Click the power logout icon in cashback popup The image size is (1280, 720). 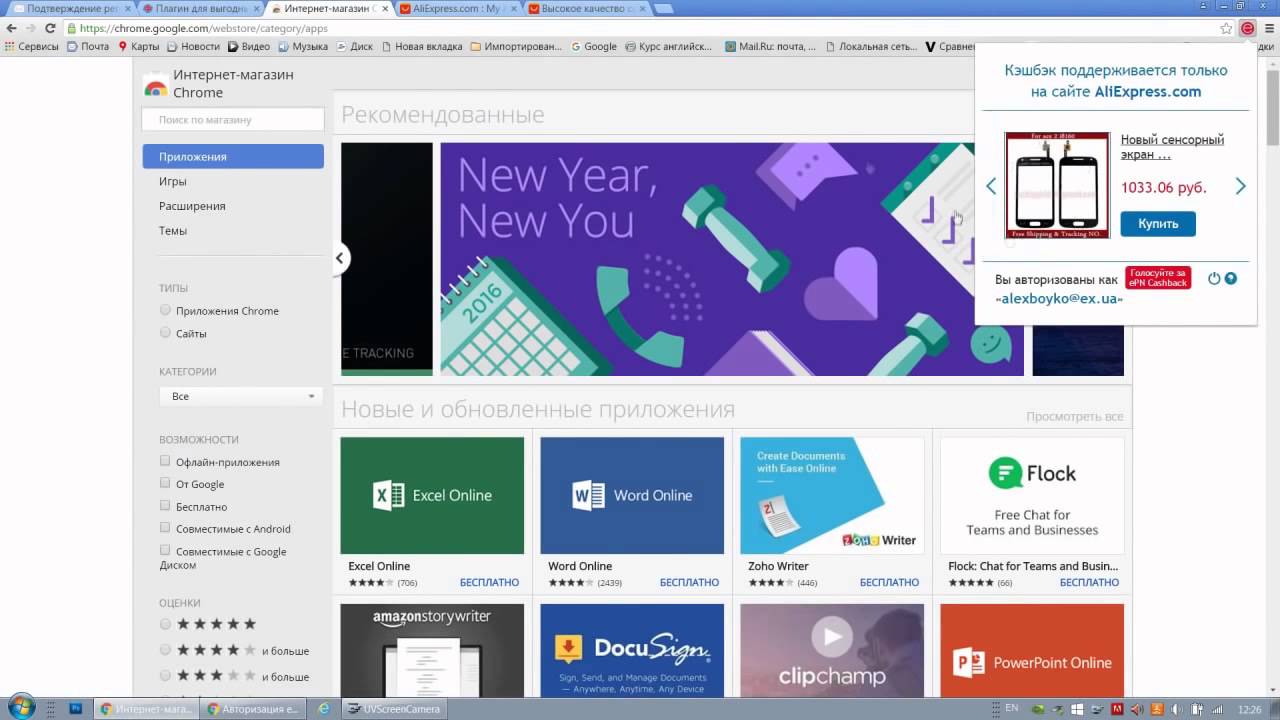tap(1214, 278)
